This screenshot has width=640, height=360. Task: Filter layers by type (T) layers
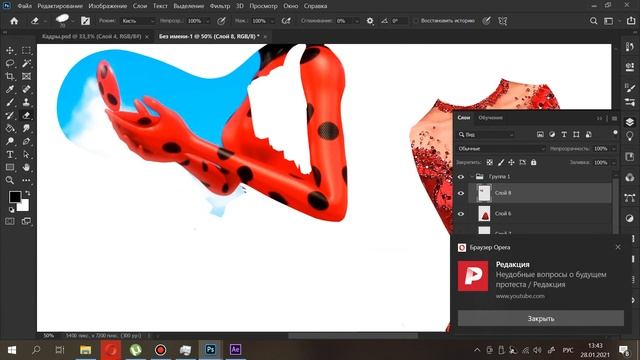pos(564,134)
